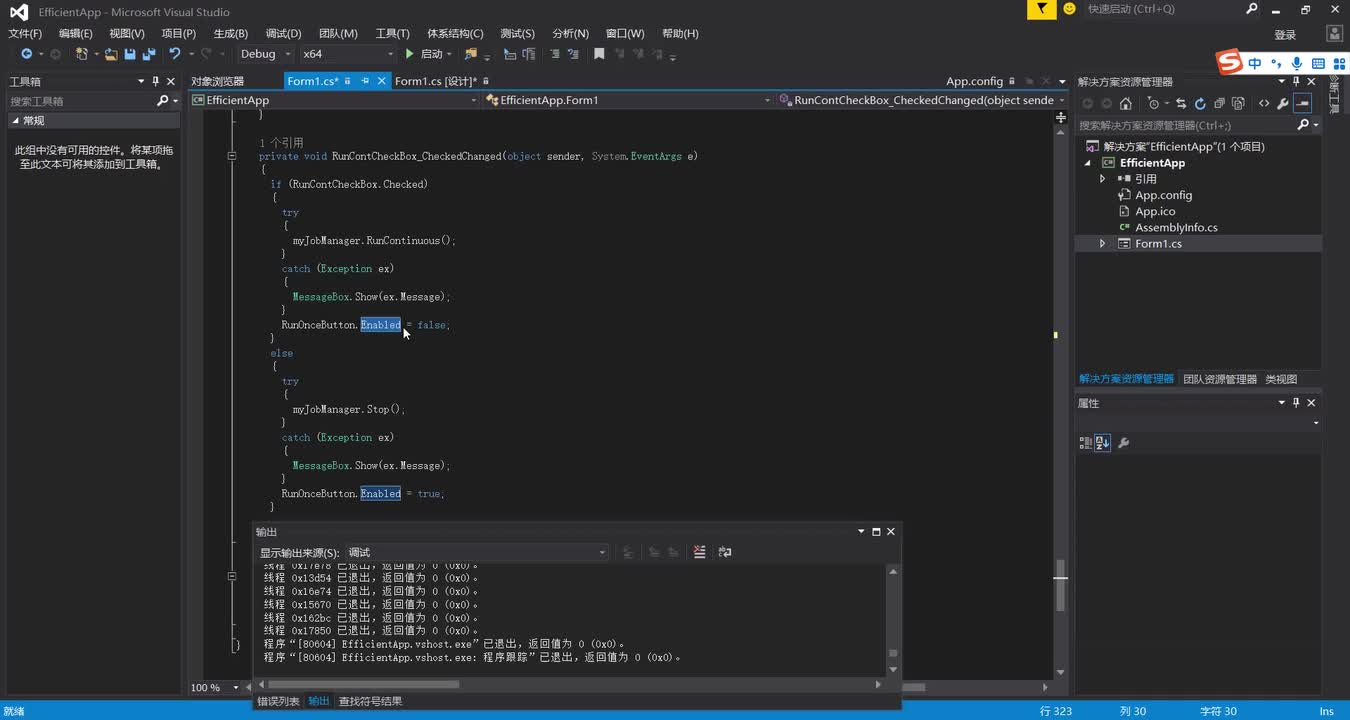Image resolution: width=1350 pixels, height=720 pixels.
Task: Click Collapse All in Solution Explorer
Action: click(1219, 103)
